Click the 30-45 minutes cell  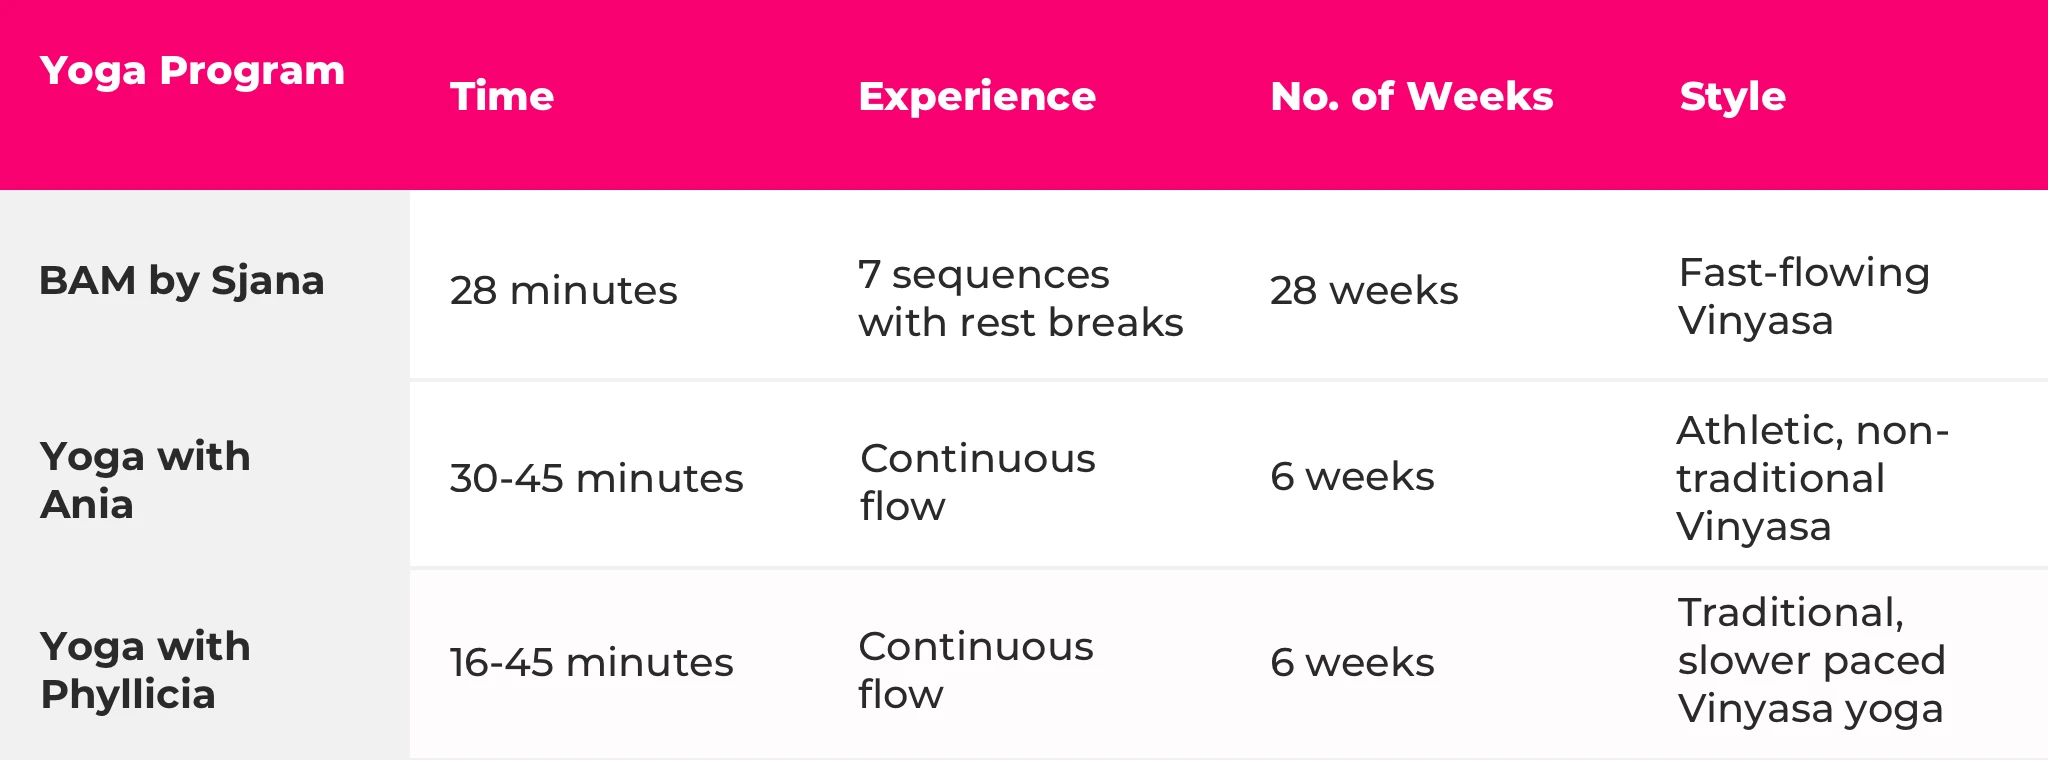click(x=596, y=478)
